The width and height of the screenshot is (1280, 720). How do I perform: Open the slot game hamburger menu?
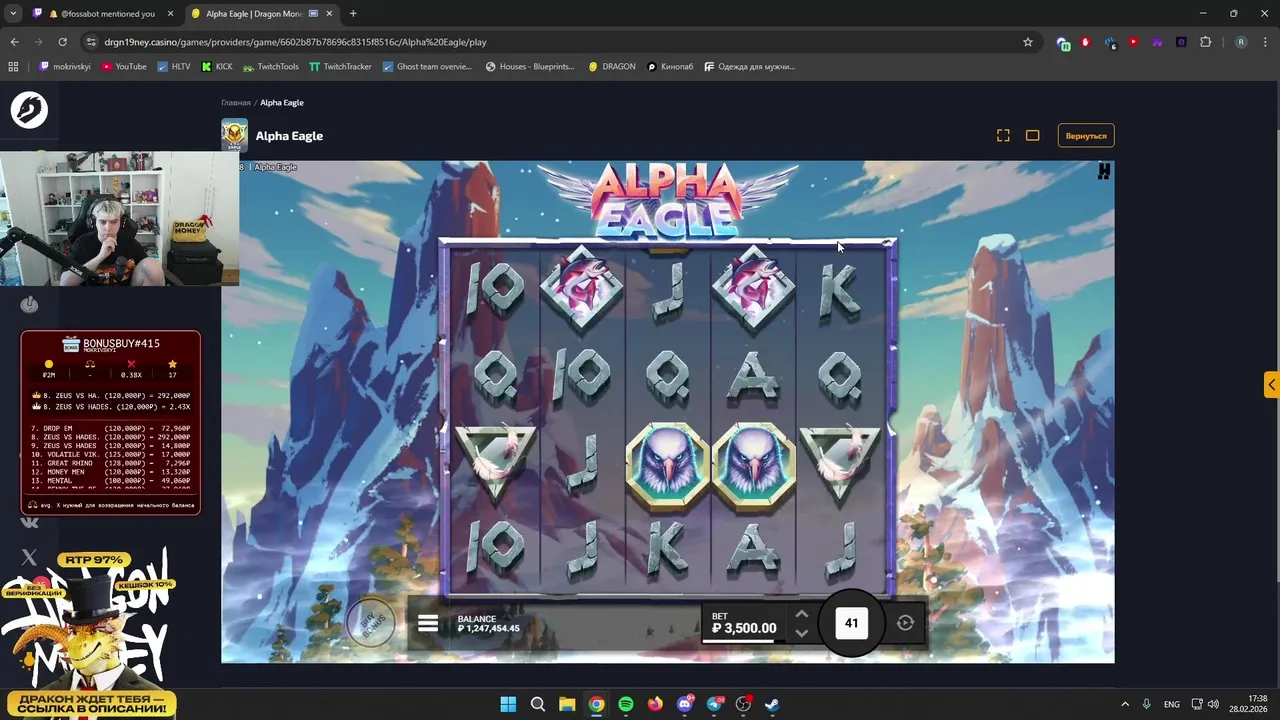(x=428, y=624)
